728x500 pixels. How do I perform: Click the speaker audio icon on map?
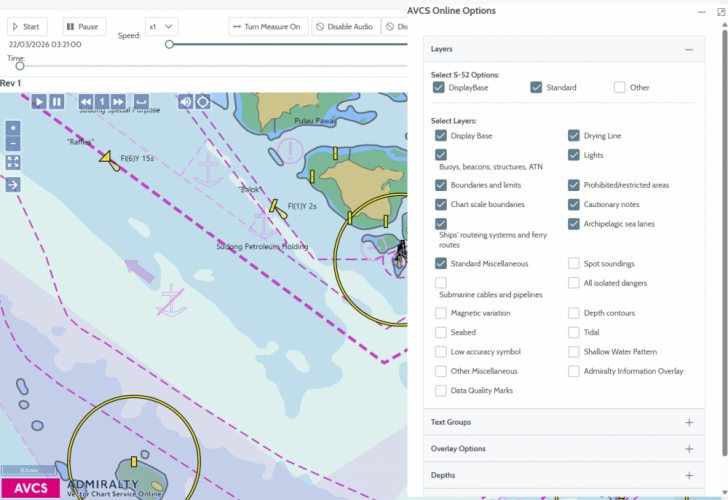coord(185,101)
